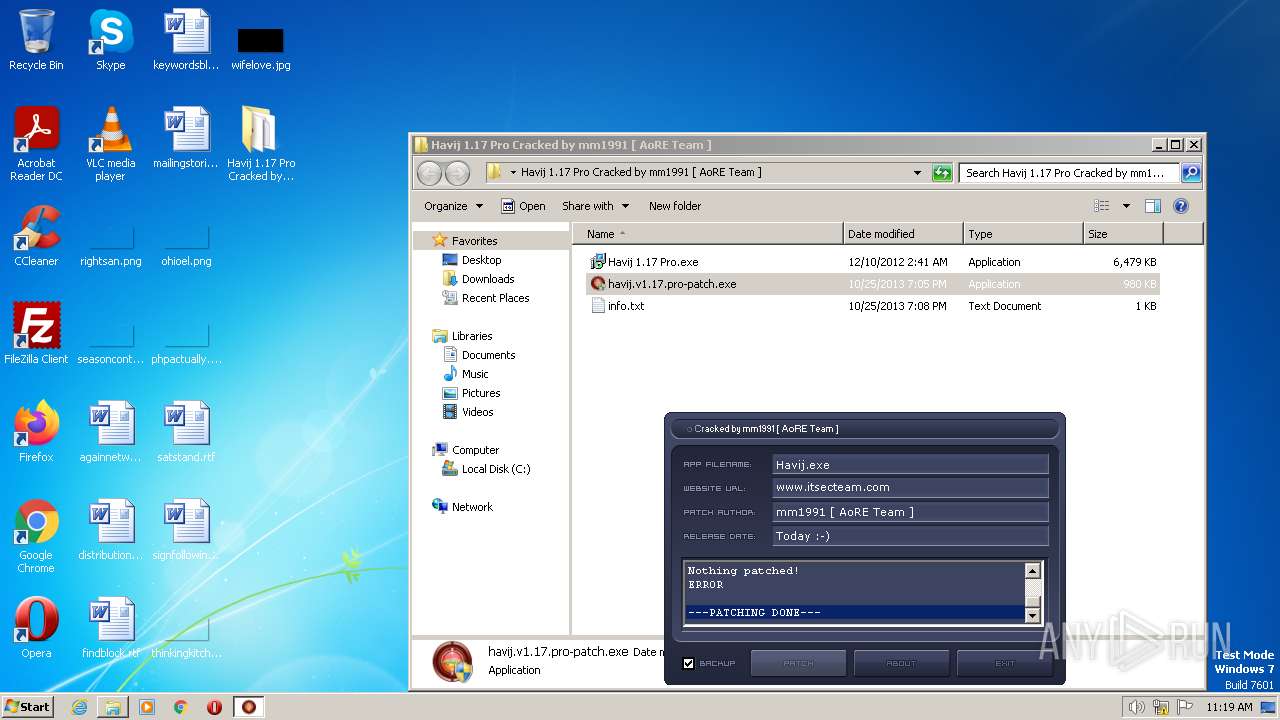Open Downloads in navigation pane

click(x=488, y=279)
